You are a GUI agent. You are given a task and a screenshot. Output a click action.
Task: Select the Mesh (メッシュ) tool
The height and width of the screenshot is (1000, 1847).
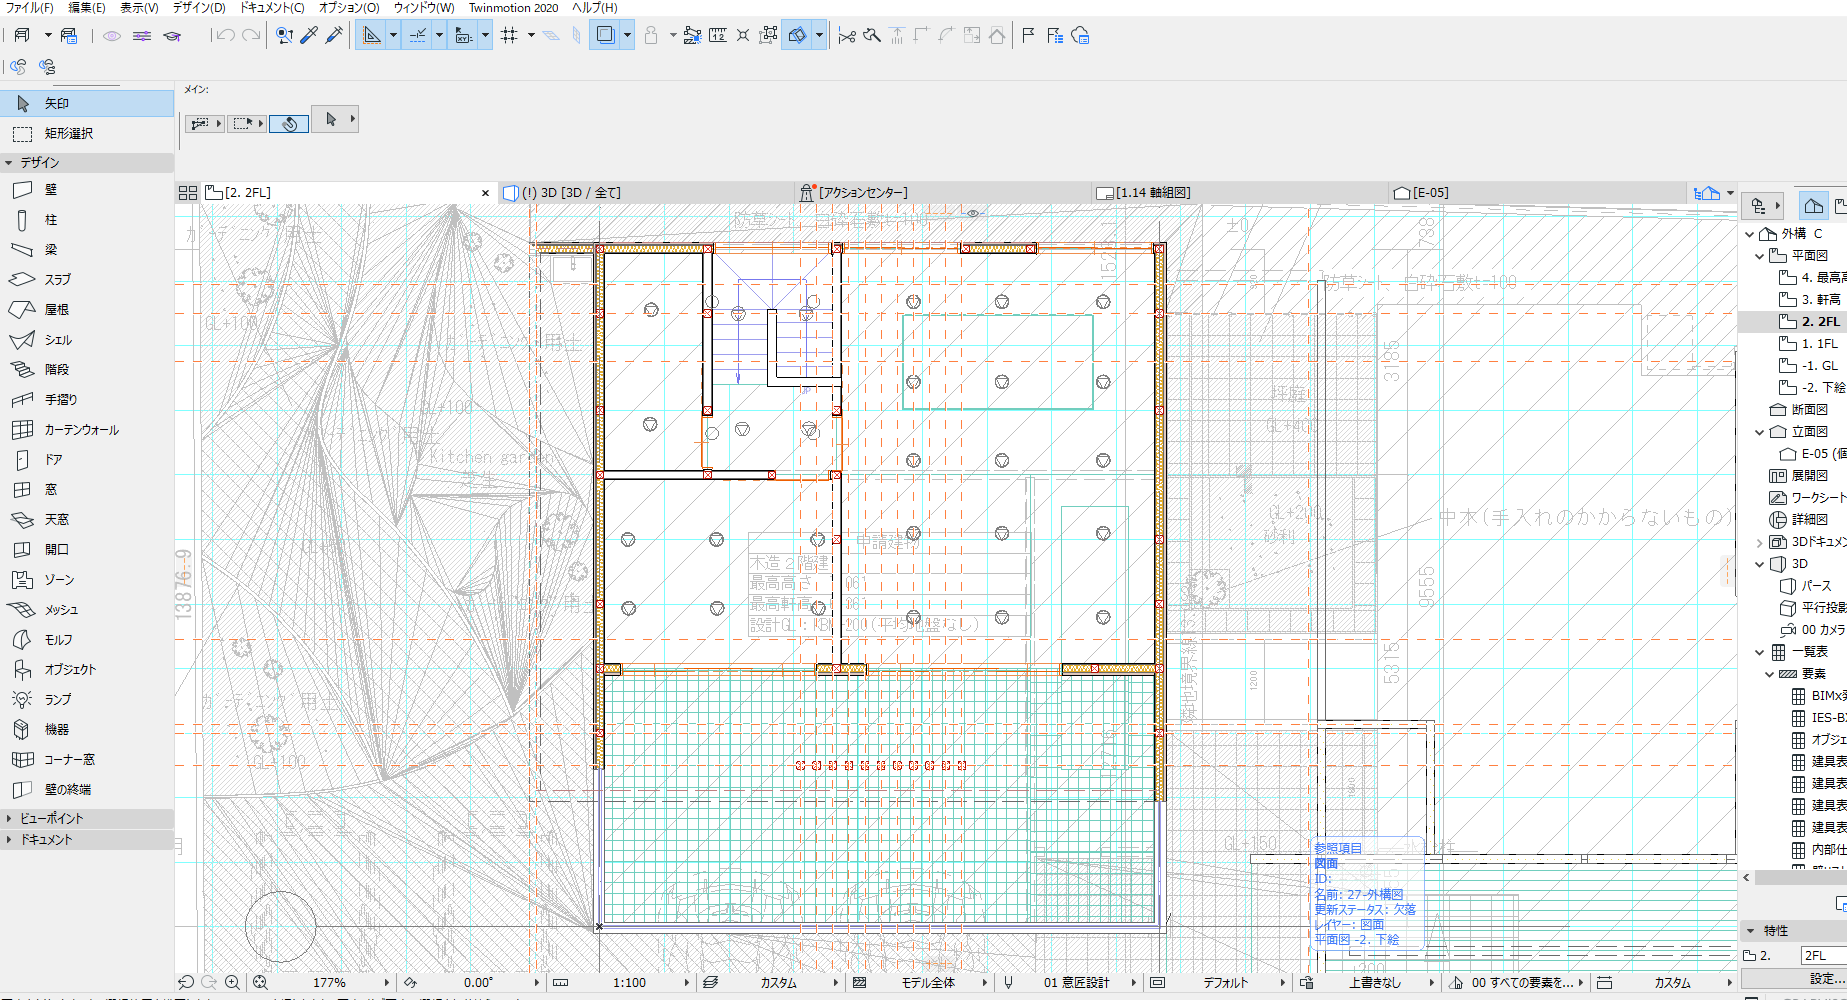coord(87,610)
